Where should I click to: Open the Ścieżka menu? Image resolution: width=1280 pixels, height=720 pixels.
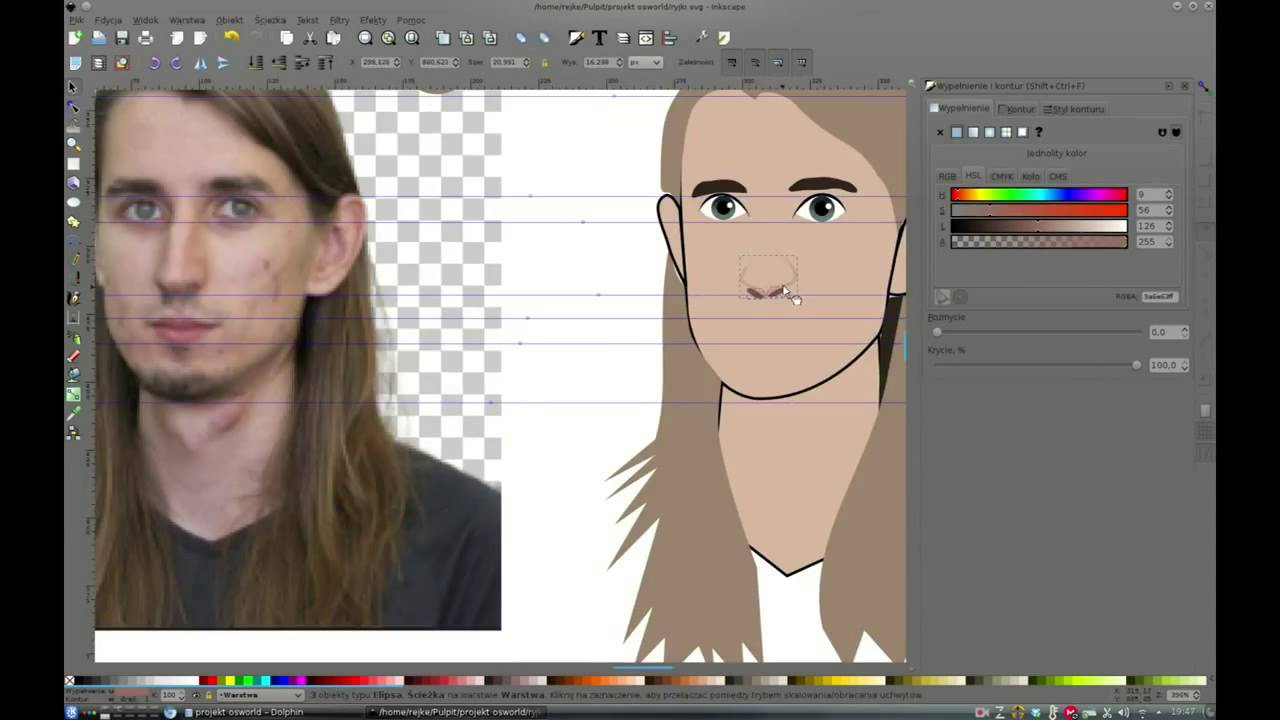coord(270,20)
